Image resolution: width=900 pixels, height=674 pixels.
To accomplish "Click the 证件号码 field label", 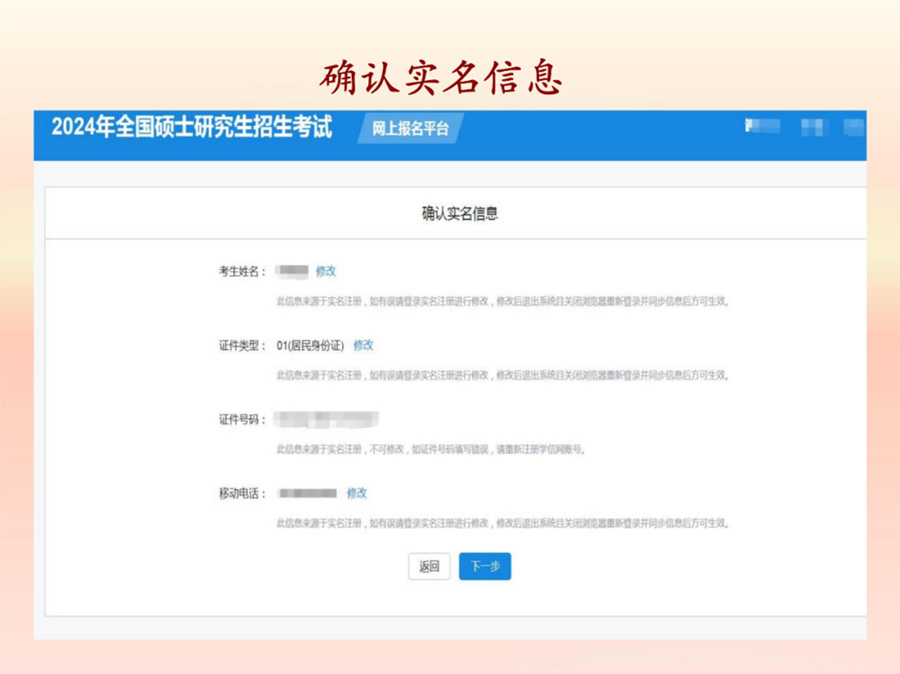I will pyautogui.click(x=242, y=420).
